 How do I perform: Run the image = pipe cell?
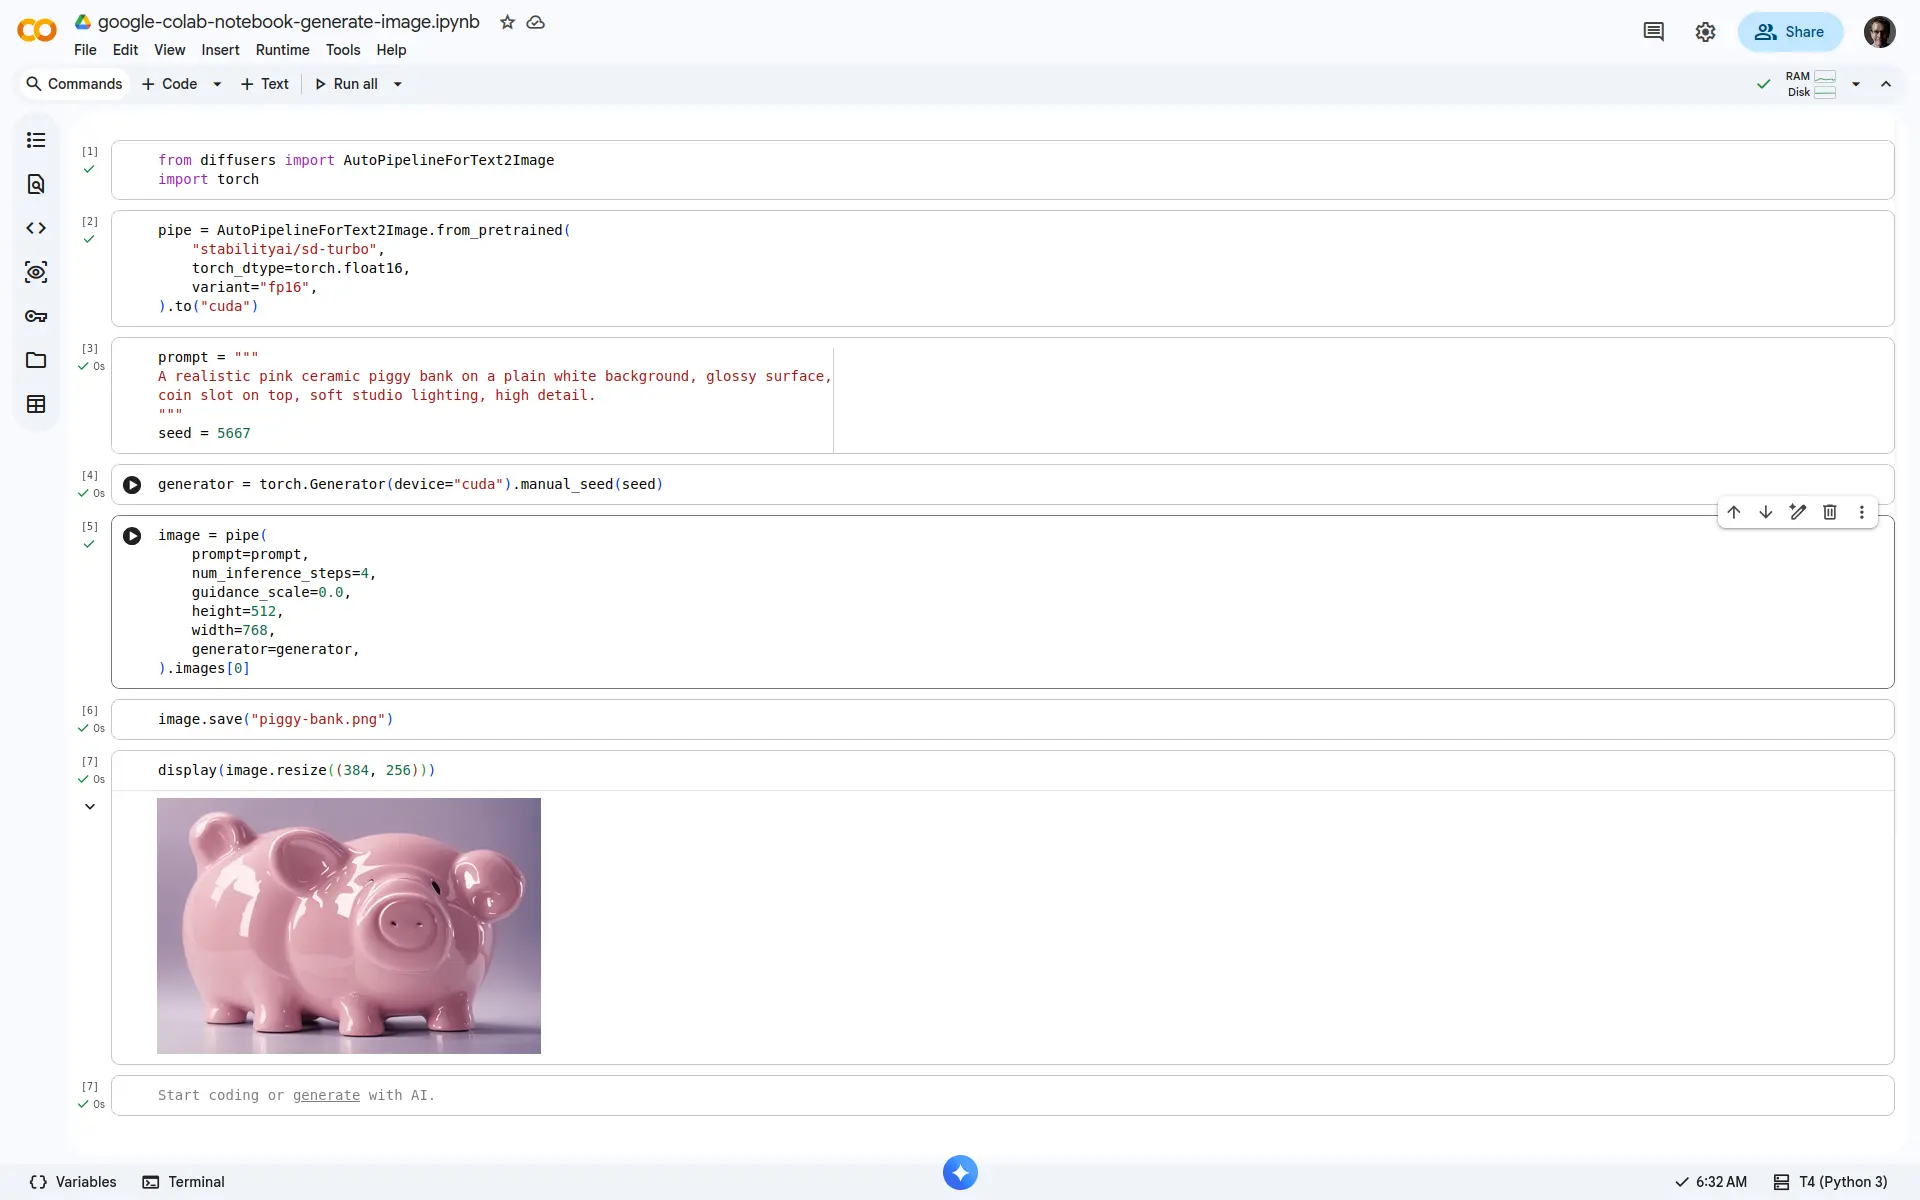pos(132,536)
